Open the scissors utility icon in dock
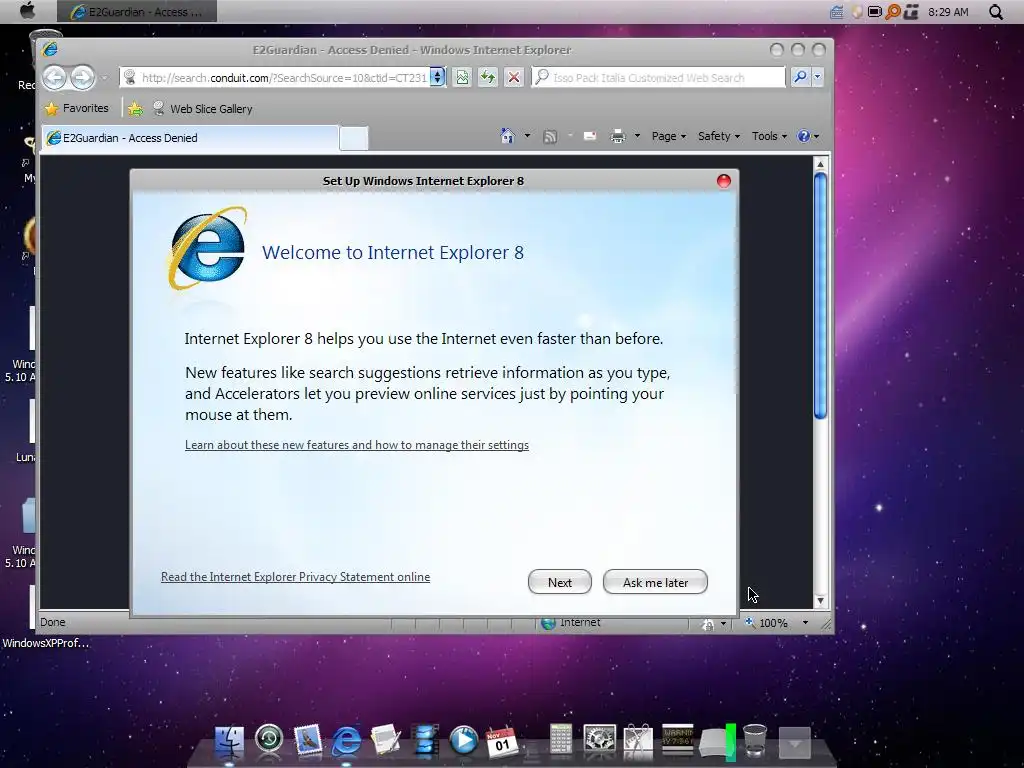Screen dimensions: 1024x768 tap(638, 741)
